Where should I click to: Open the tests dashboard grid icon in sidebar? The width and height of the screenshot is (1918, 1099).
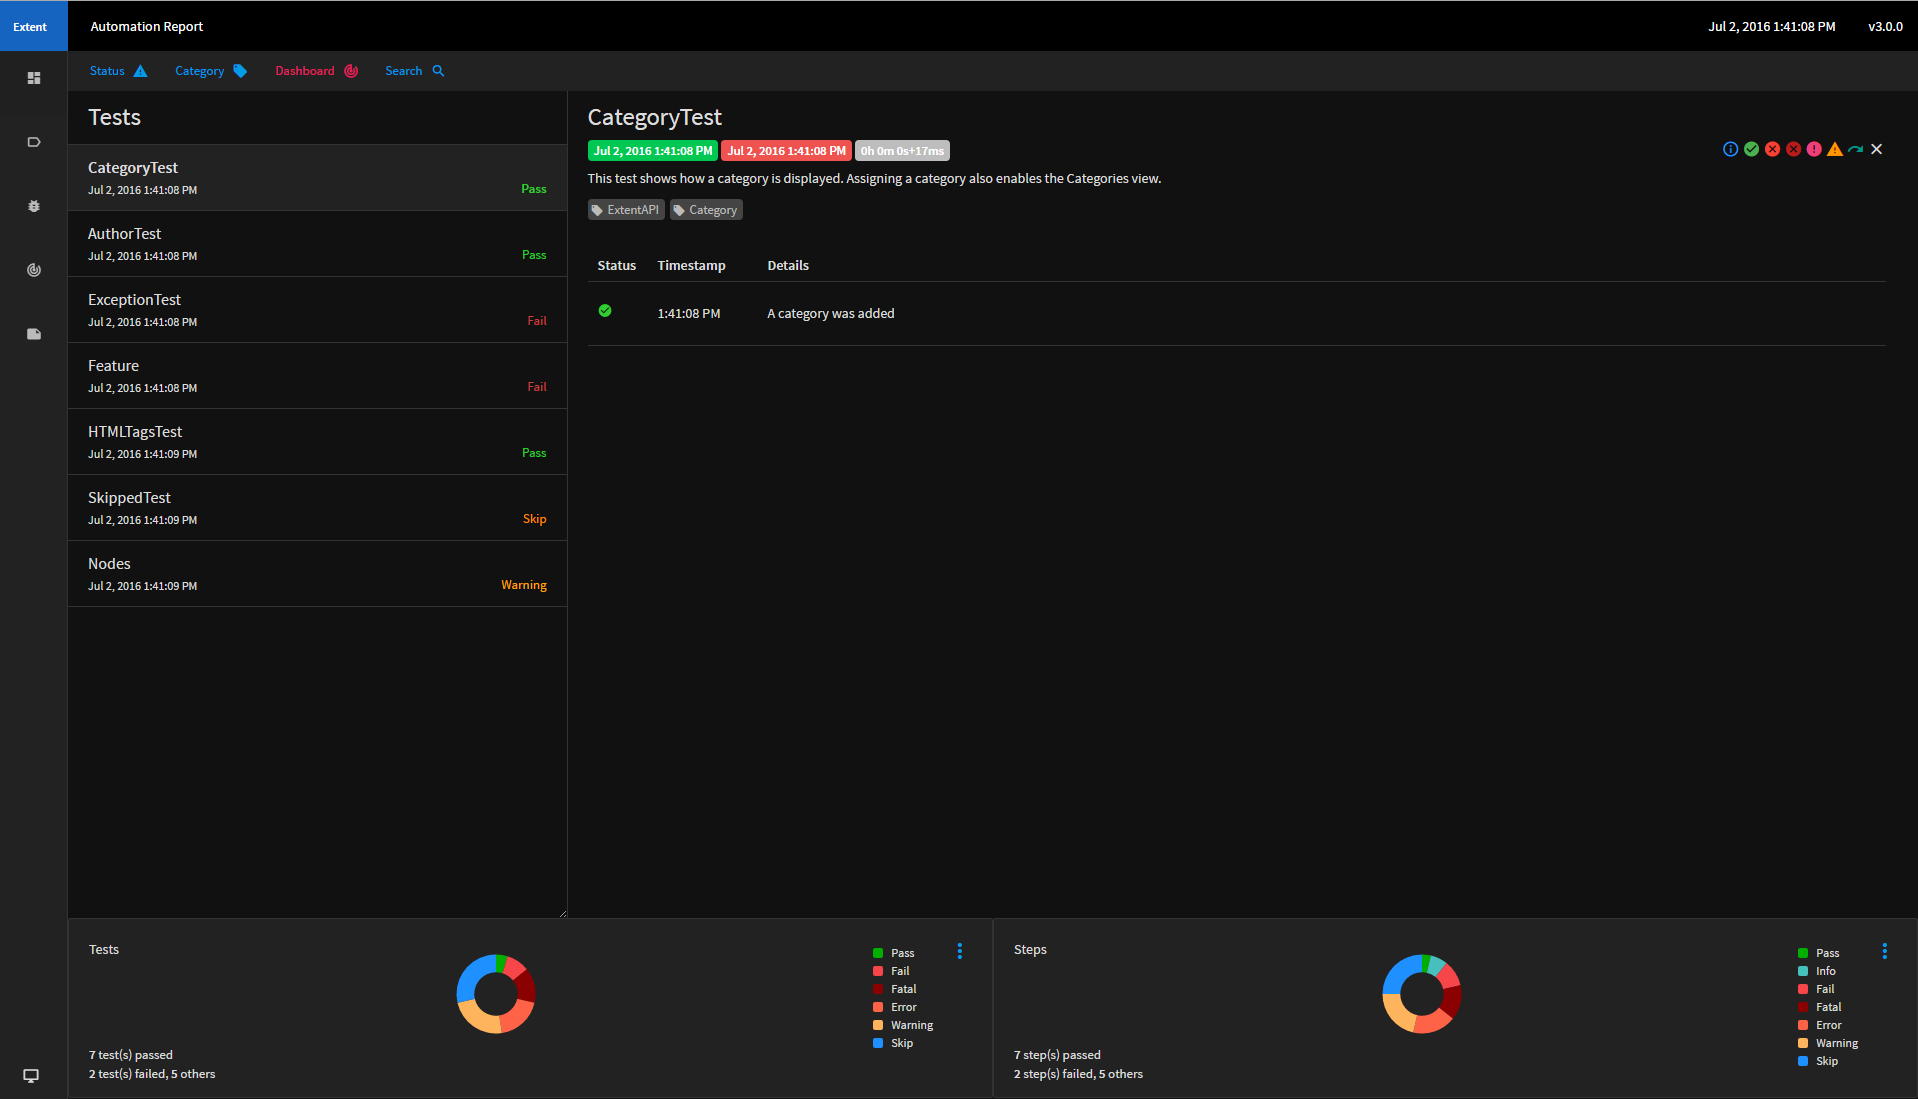click(x=34, y=78)
